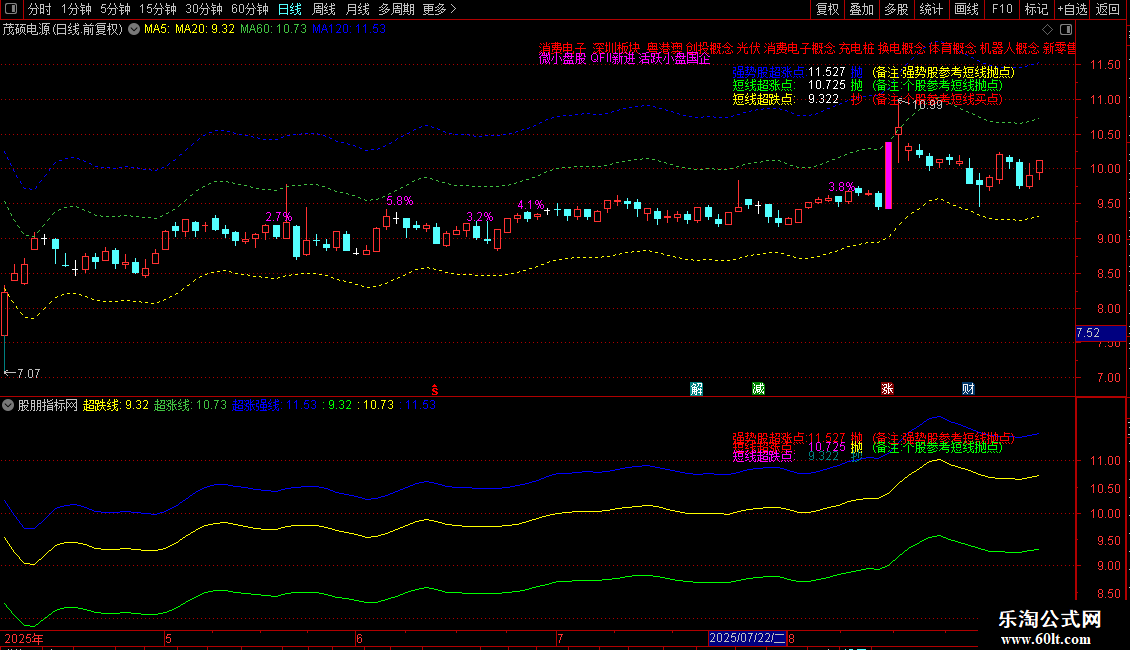The image size is (1130, 650).
Task: Click the red $ event marker
Action: pyautogui.click(x=435, y=389)
